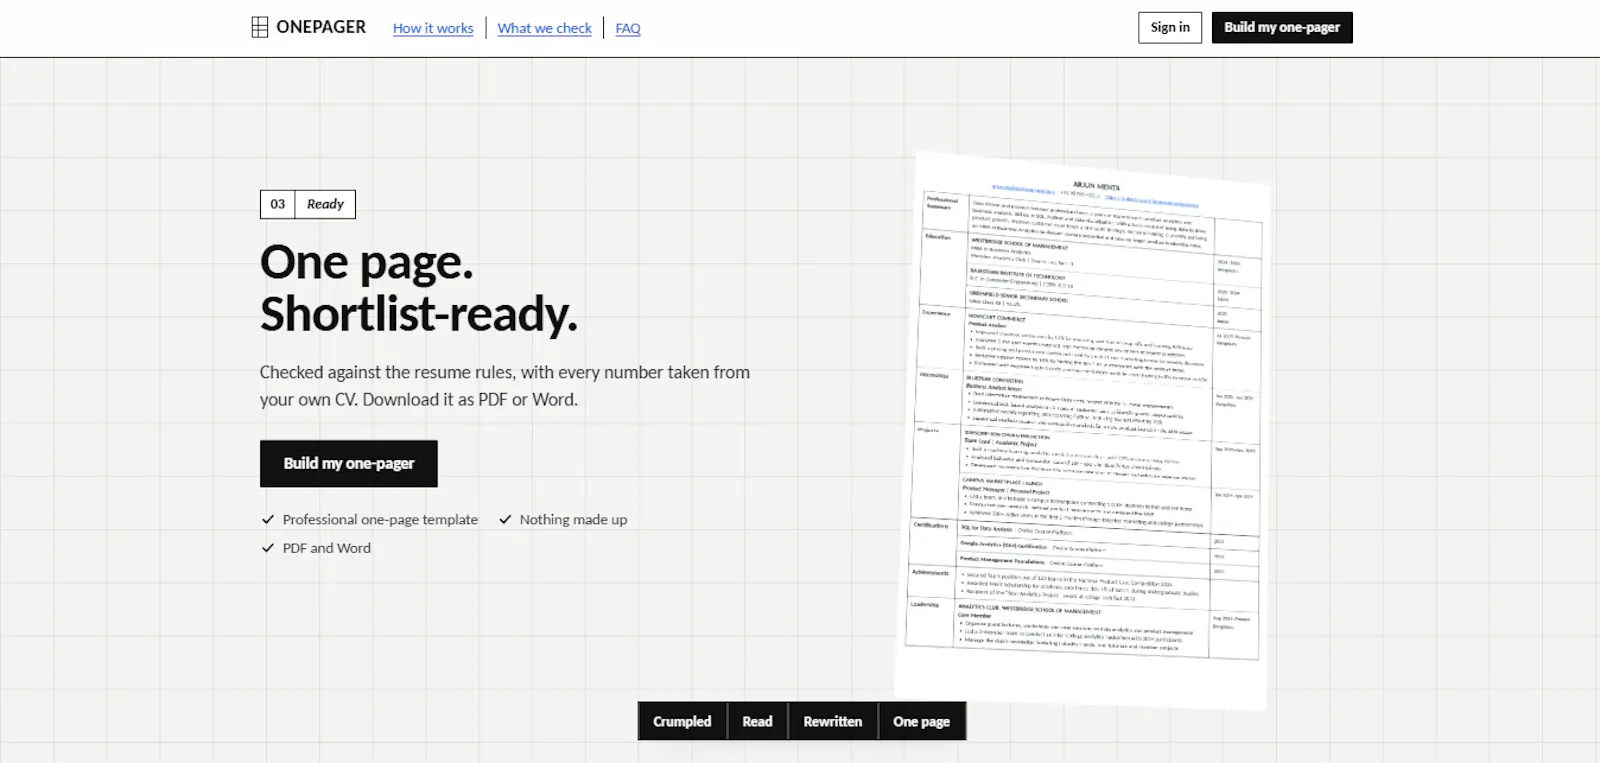
Task: Click checkmark beside Nothing made up
Action: click(x=505, y=519)
